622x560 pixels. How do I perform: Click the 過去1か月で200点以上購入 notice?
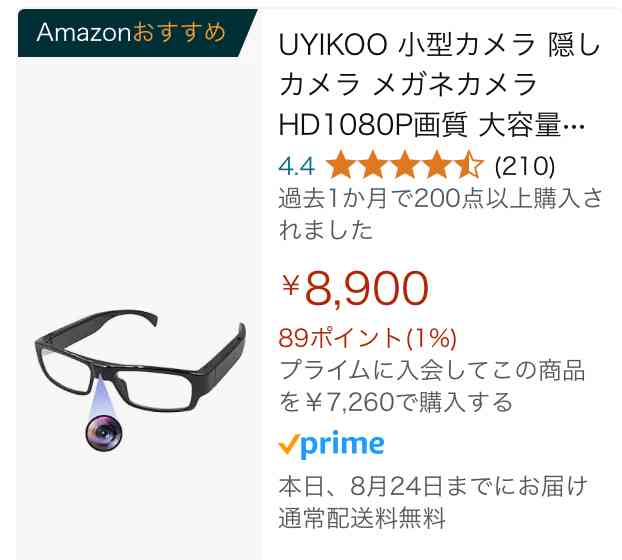tap(440, 214)
